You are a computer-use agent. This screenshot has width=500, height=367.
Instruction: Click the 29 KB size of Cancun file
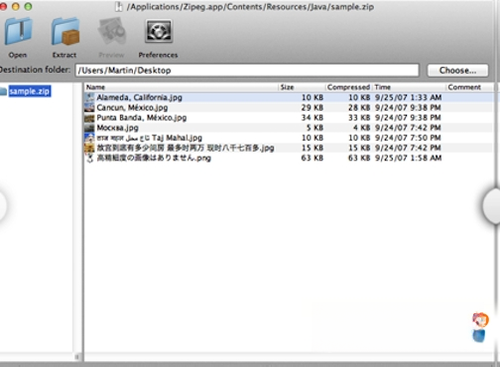[x=312, y=107]
